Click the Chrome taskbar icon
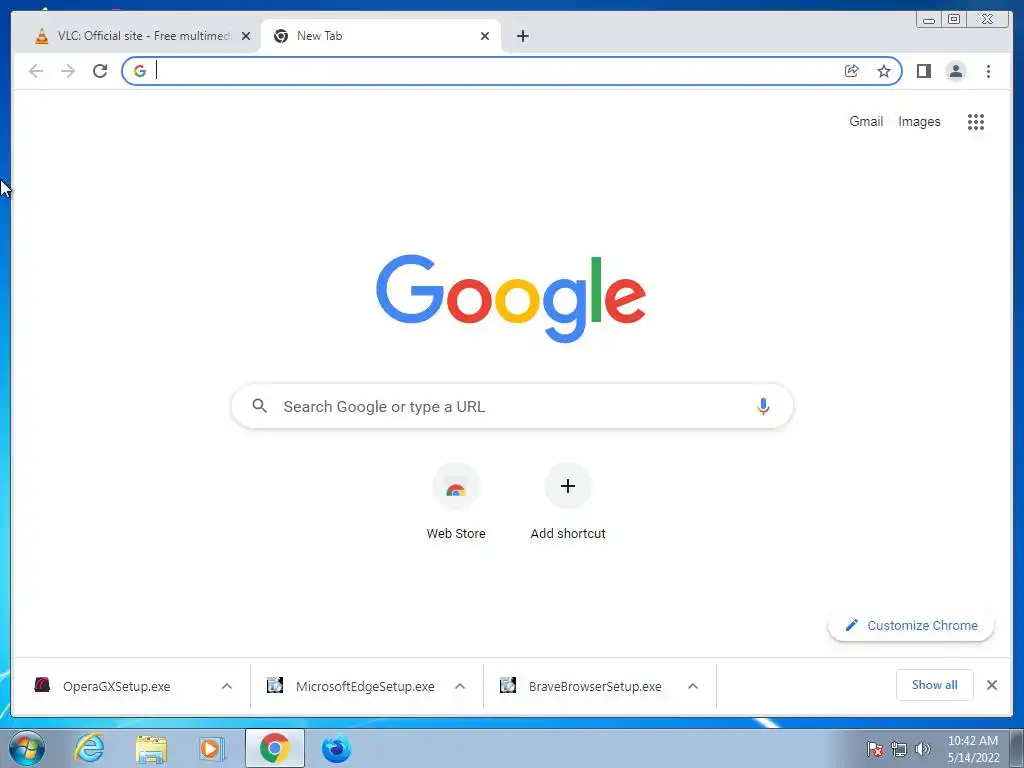The height and width of the screenshot is (768, 1024). 274,748
